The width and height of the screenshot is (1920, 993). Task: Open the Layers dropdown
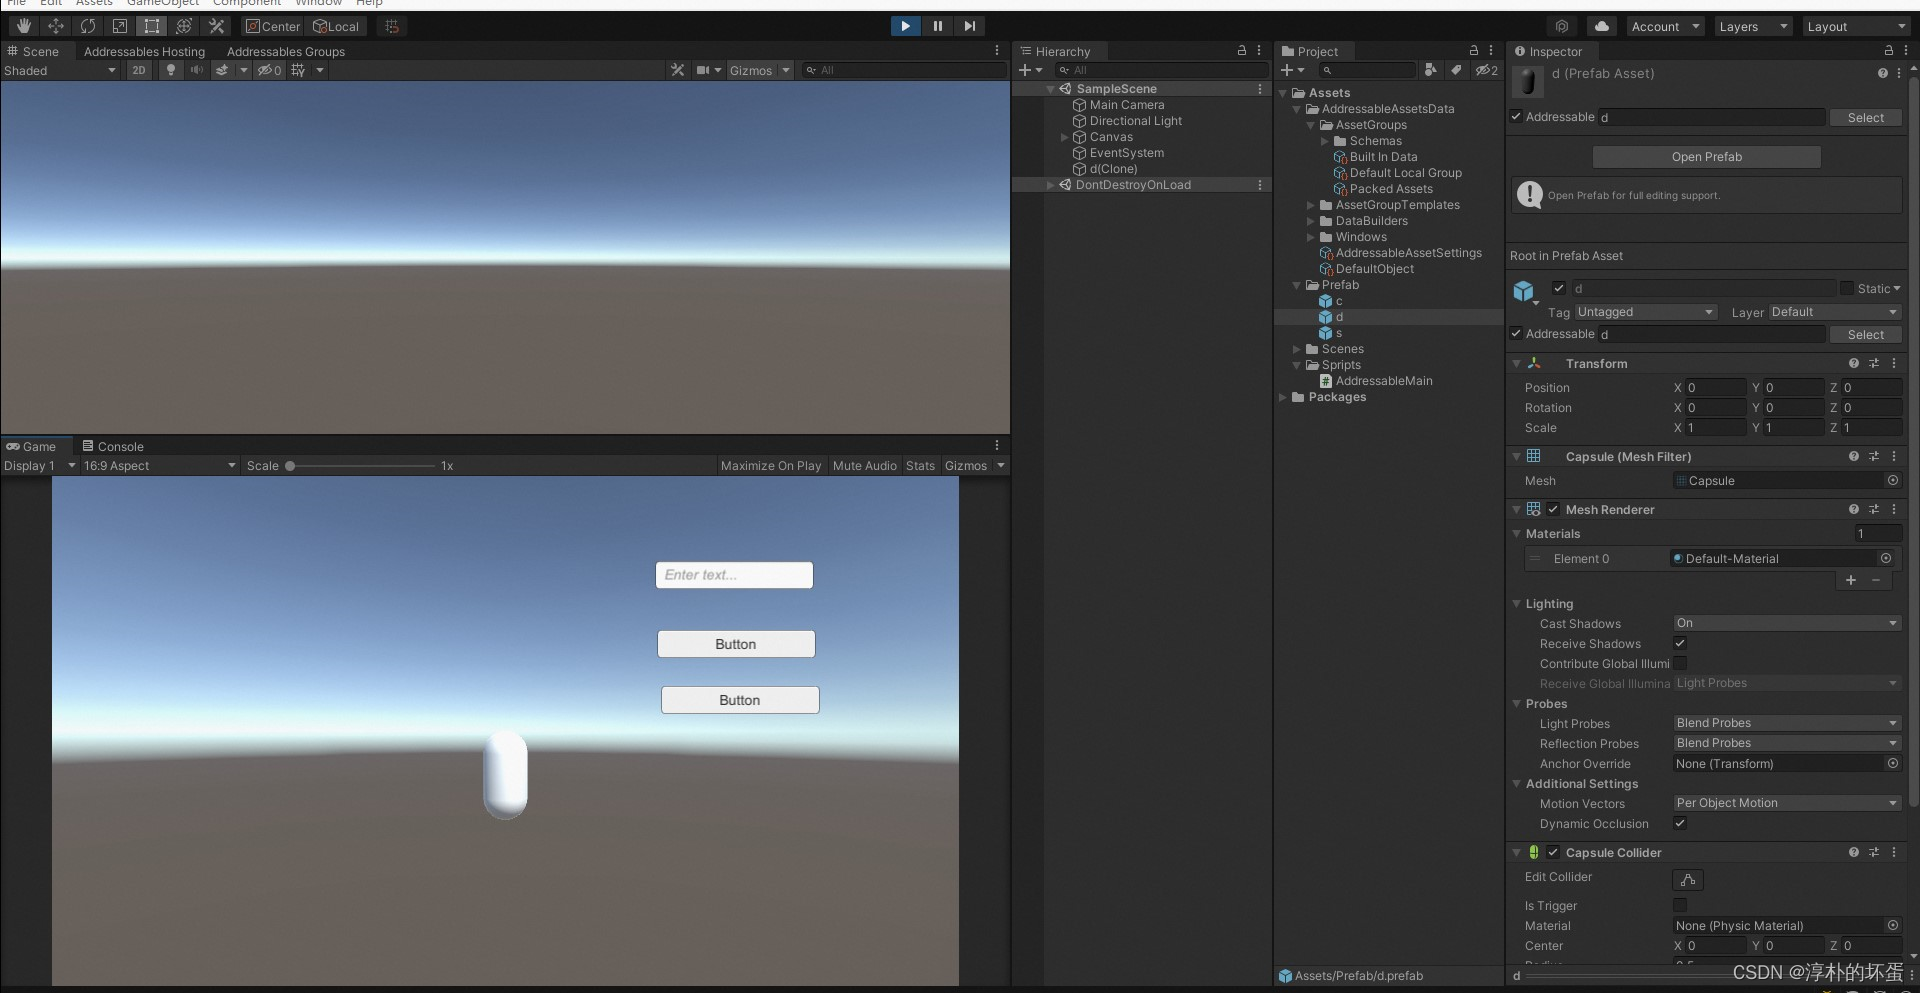[1753, 26]
